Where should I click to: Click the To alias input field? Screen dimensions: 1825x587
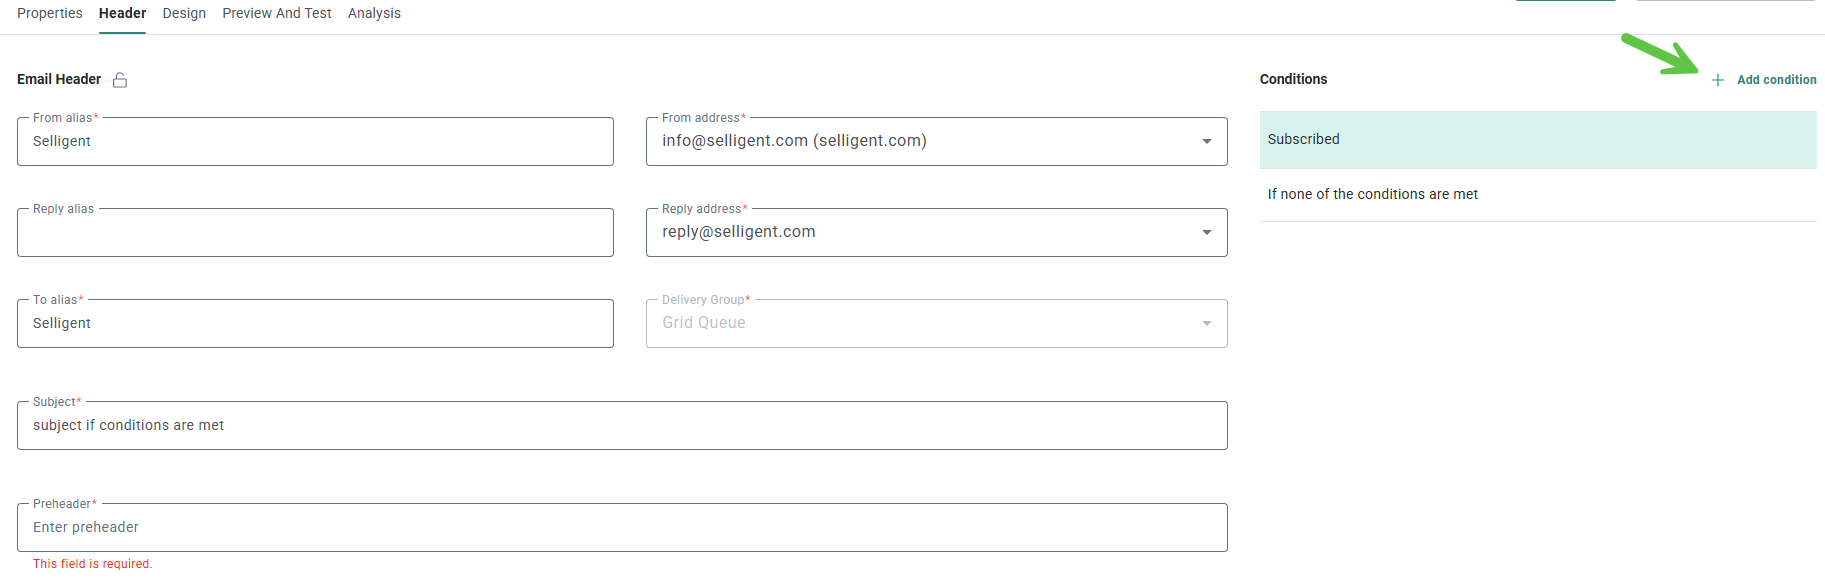point(315,324)
